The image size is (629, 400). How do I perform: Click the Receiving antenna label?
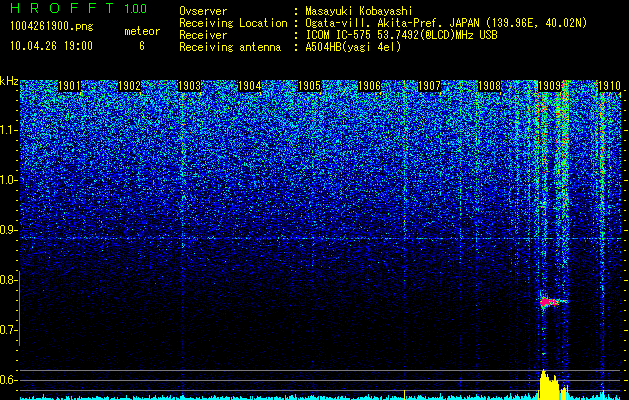tap(230, 47)
